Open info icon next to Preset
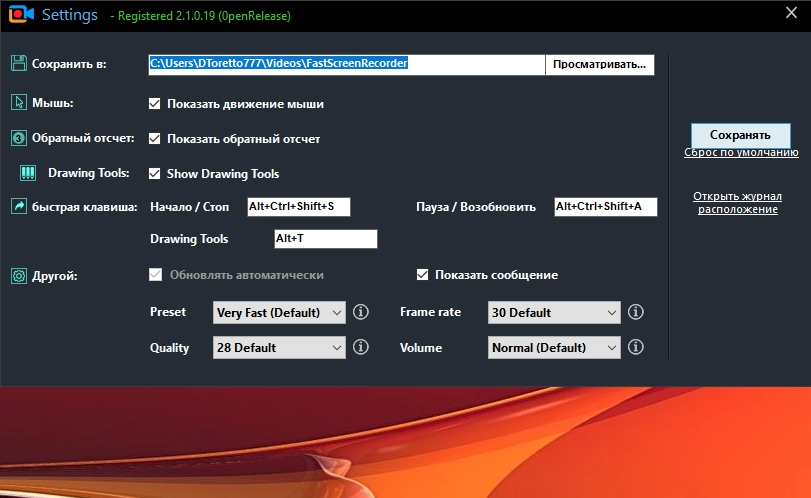 tap(361, 312)
